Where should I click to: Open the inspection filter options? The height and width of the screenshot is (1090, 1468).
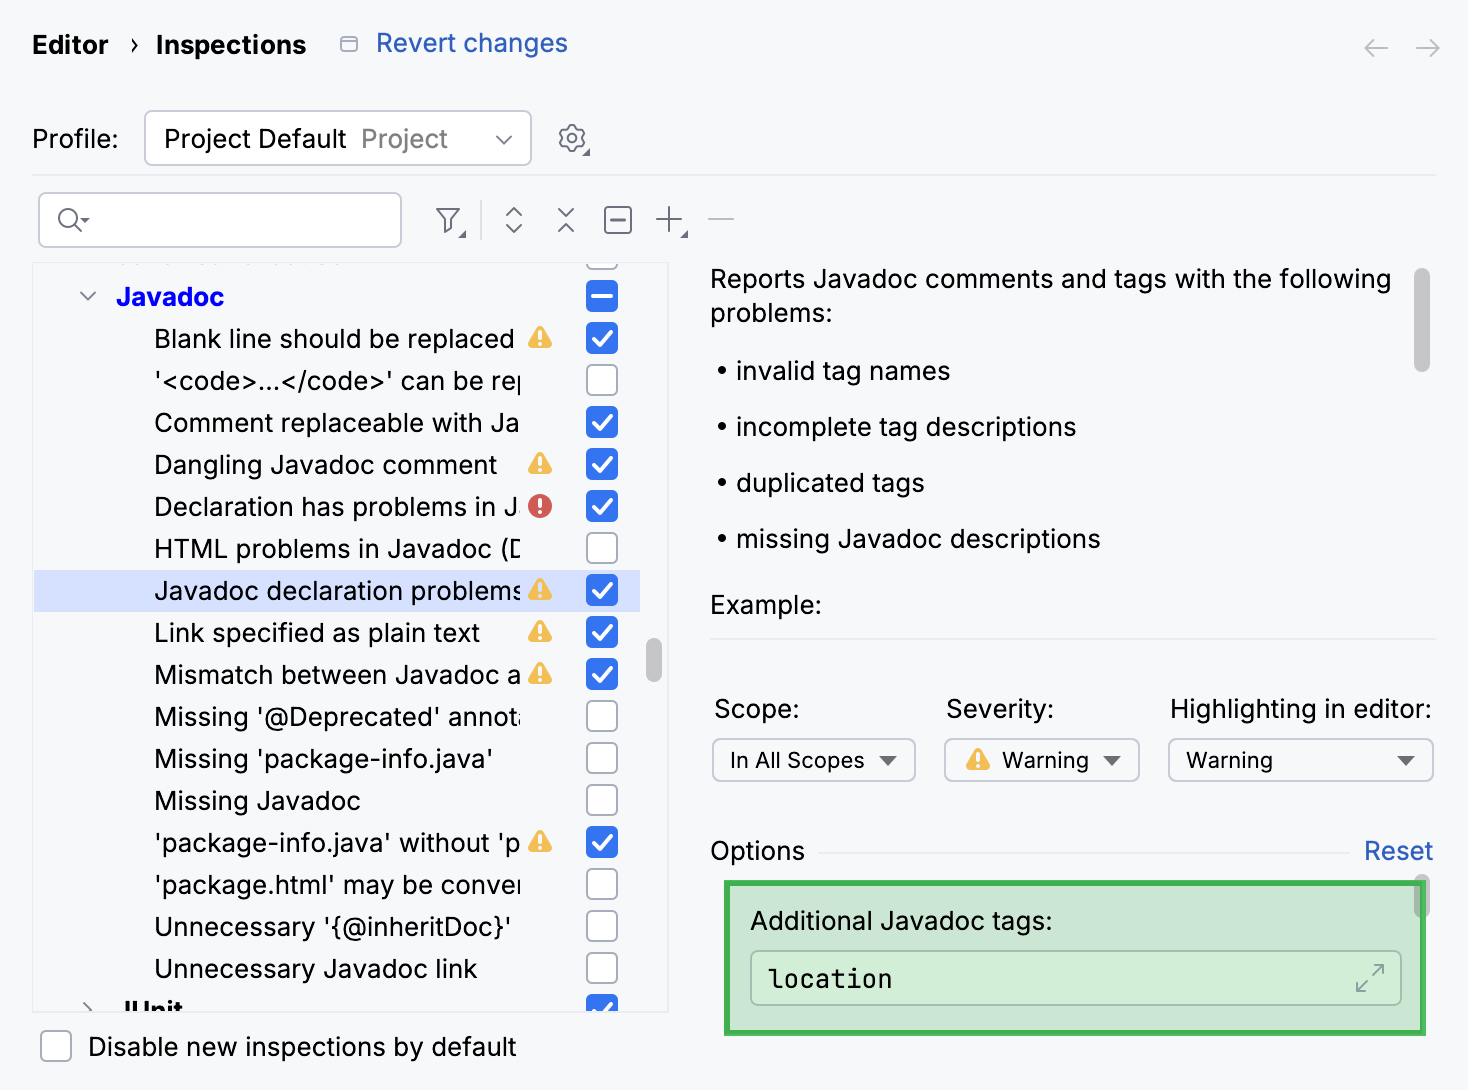pyautogui.click(x=449, y=219)
